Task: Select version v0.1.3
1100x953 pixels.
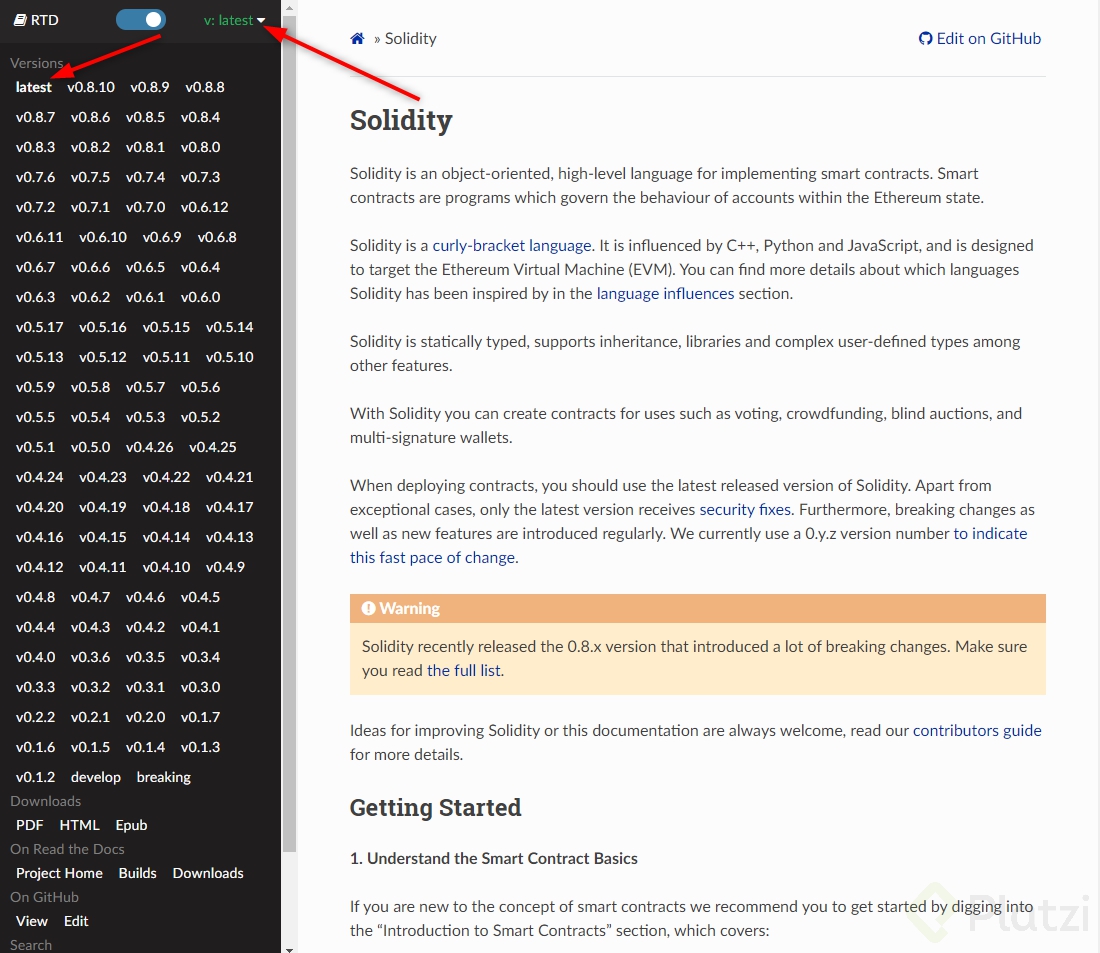Action: pos(200,747)
